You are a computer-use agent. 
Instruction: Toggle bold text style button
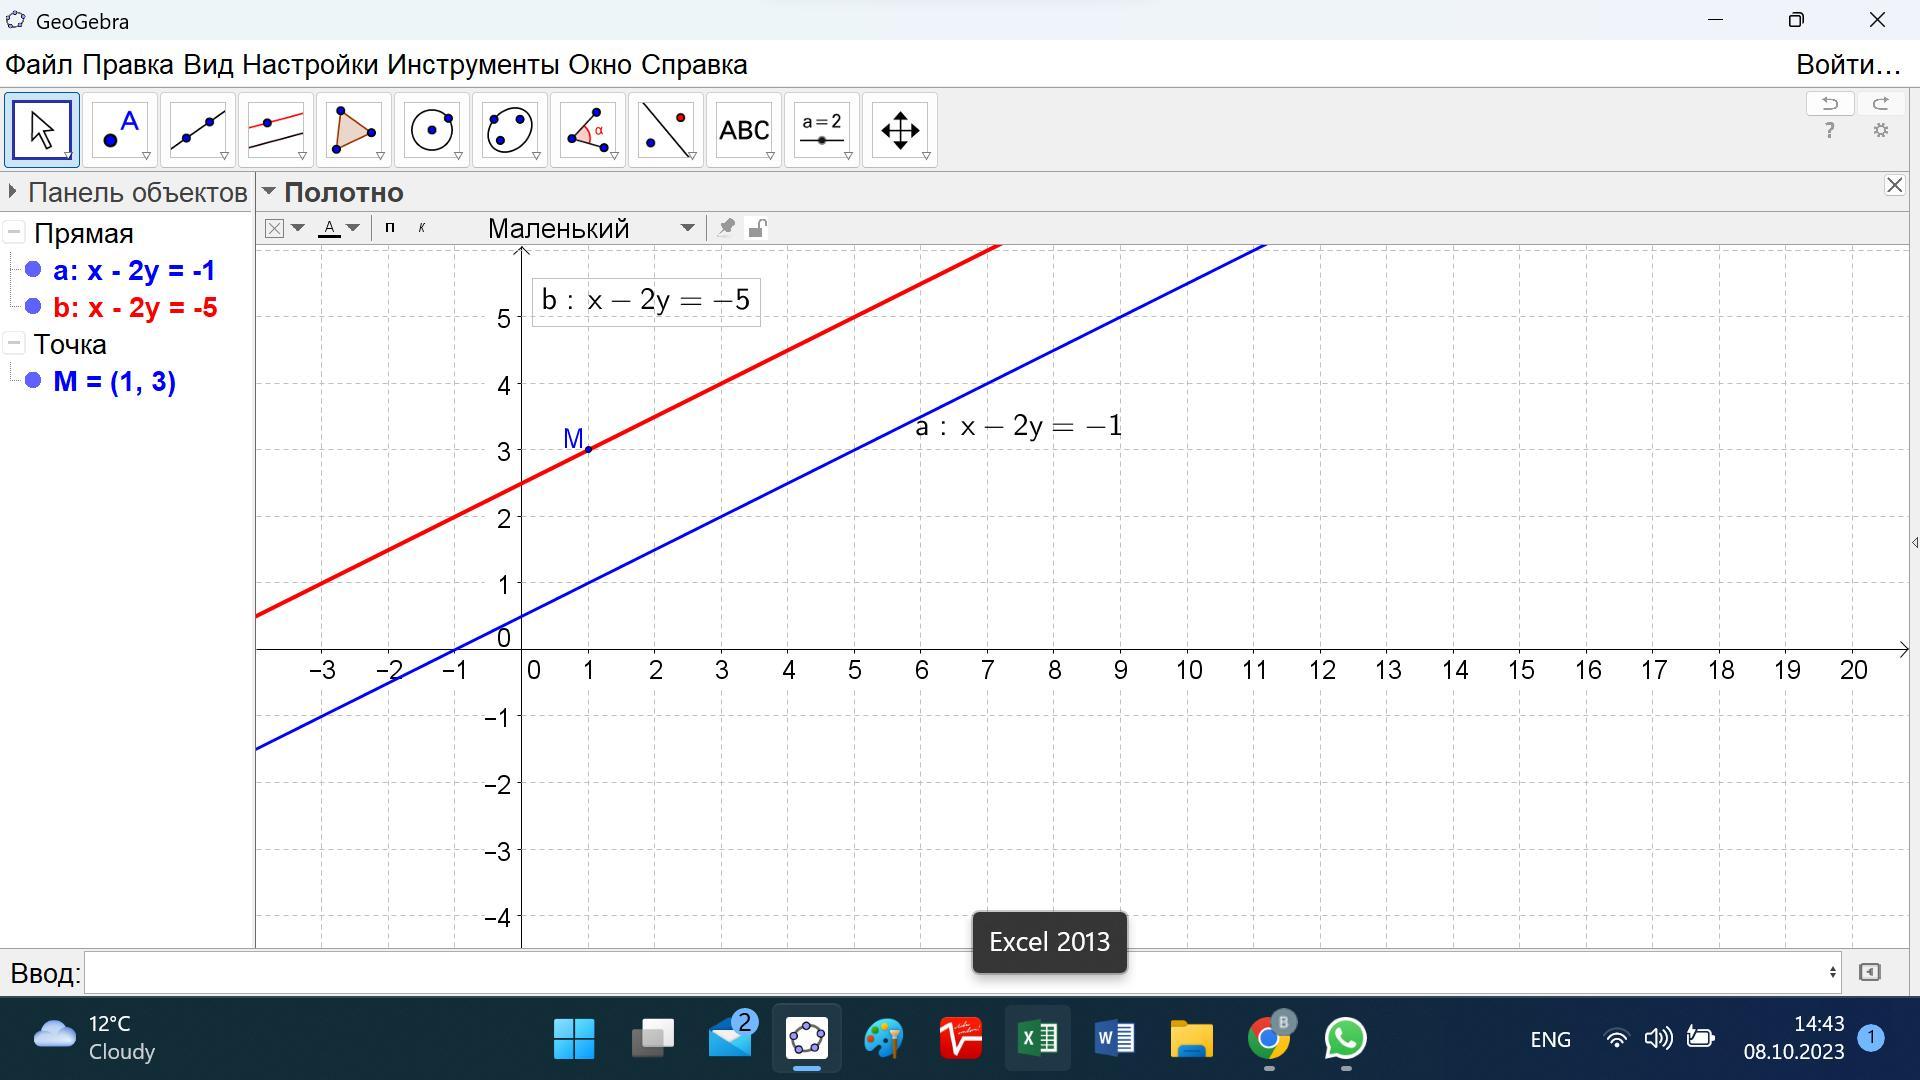click(x=390, y=228)
